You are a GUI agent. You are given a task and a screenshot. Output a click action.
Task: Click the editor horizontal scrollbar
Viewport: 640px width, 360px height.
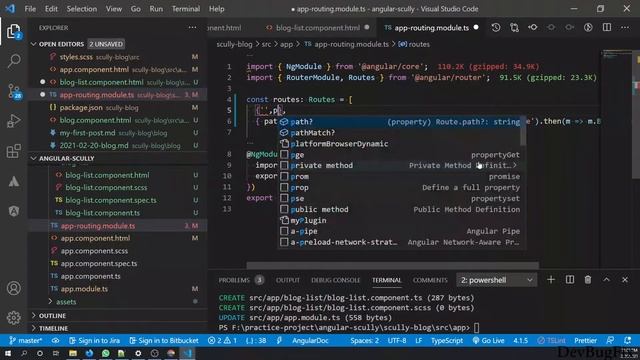(392, 266)
